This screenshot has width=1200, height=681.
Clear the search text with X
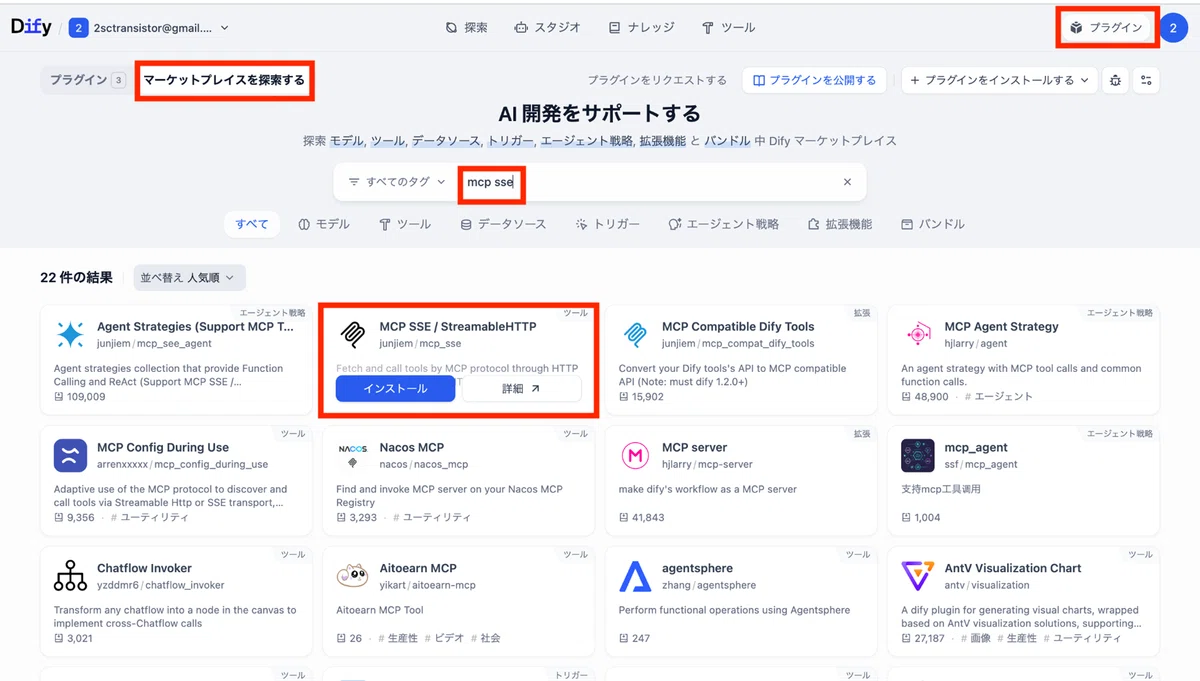coord(847,182)
